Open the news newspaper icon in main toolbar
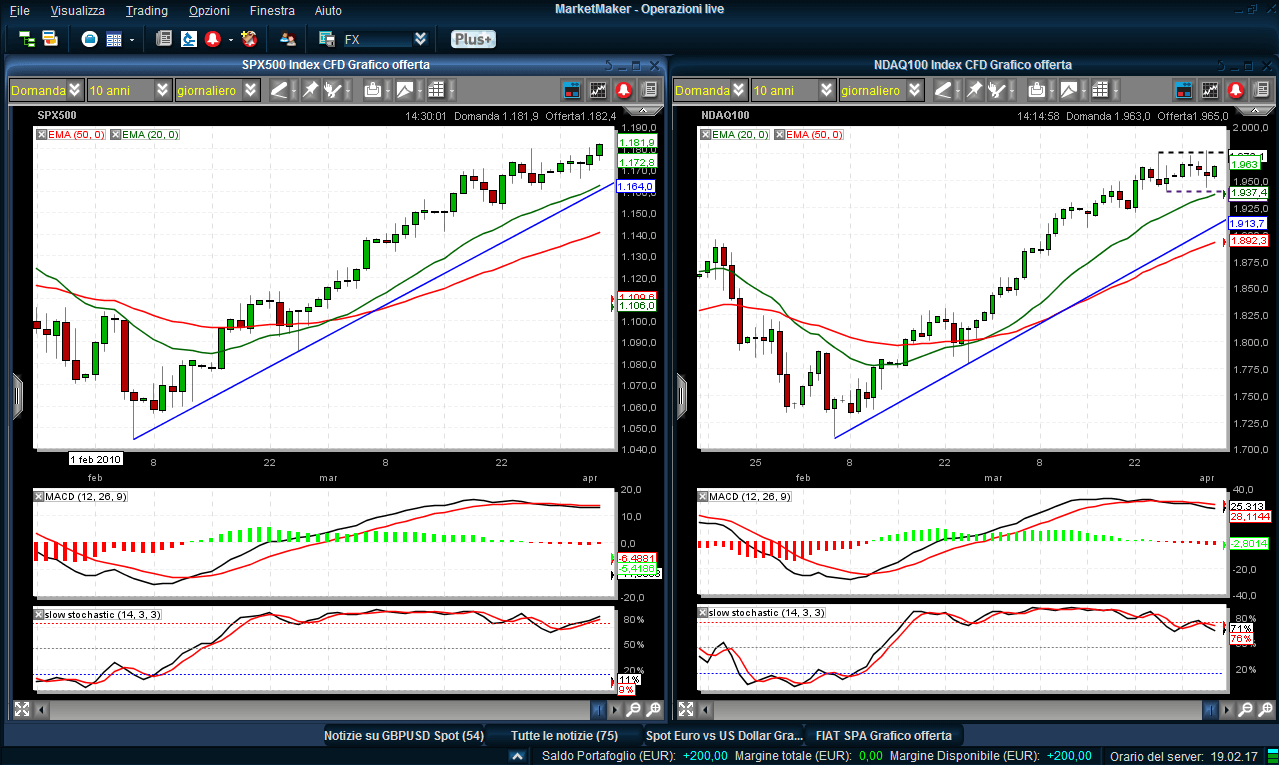 pyautogui.click(x=165, y=39)
